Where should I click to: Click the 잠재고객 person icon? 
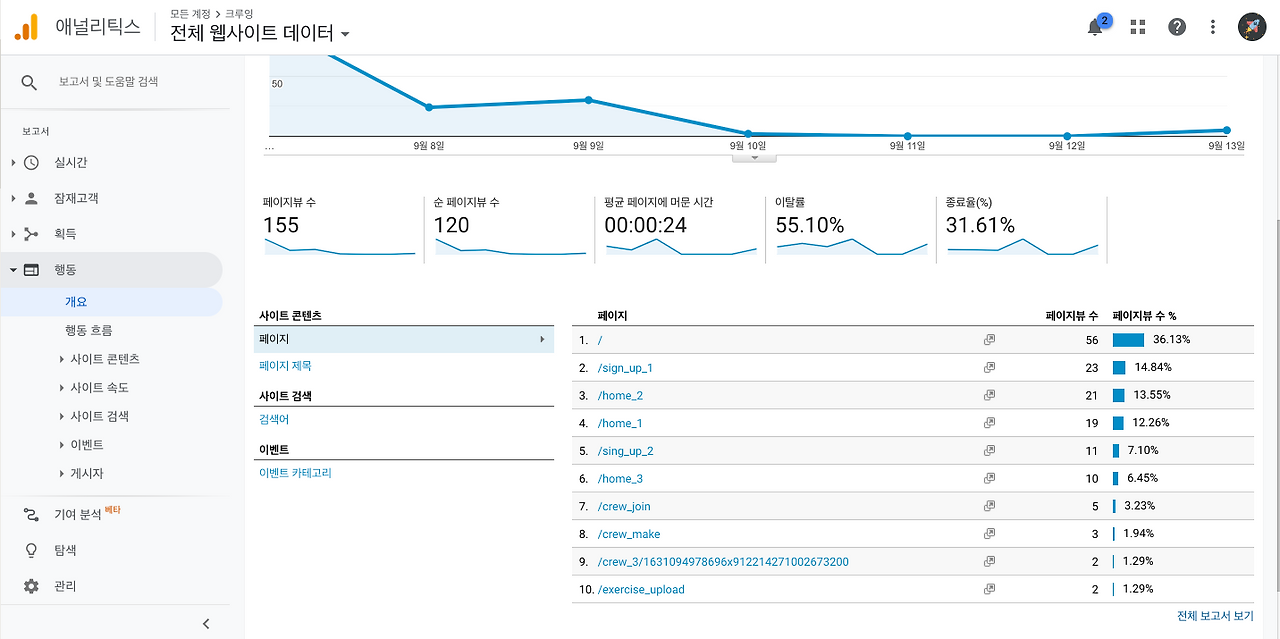click(31, 198)
